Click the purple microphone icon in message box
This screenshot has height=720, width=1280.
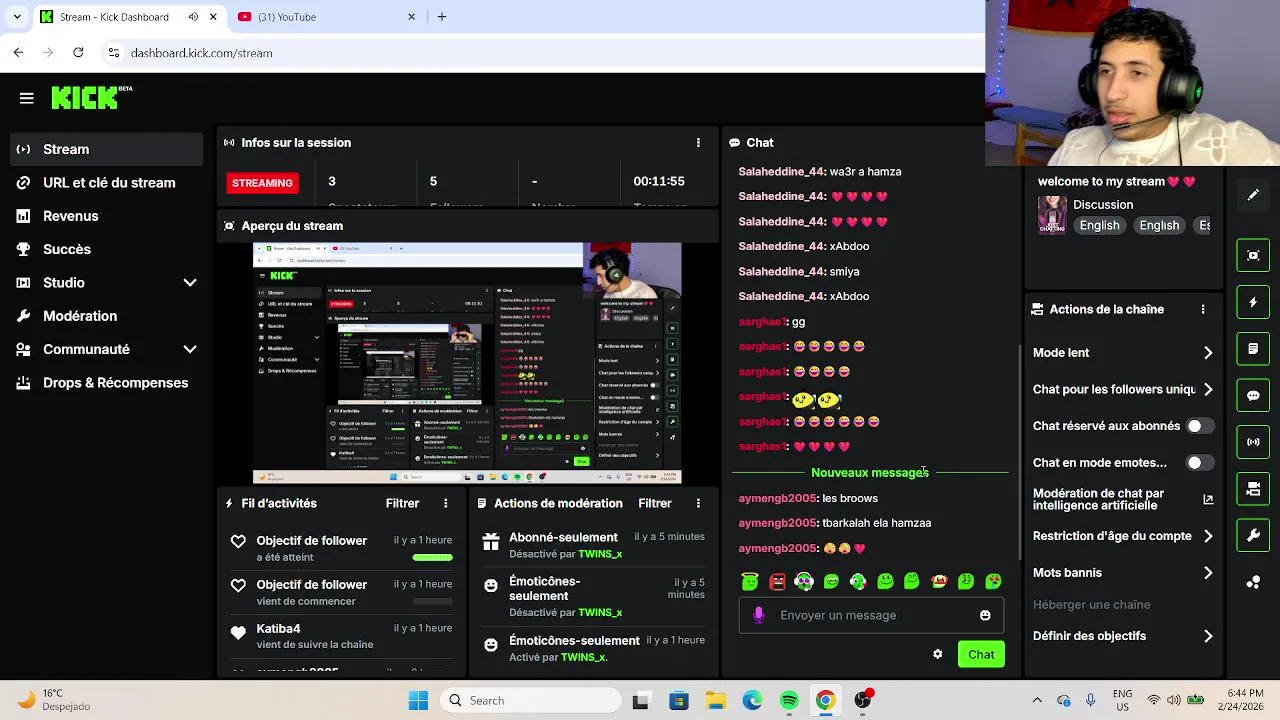point(758,615)
